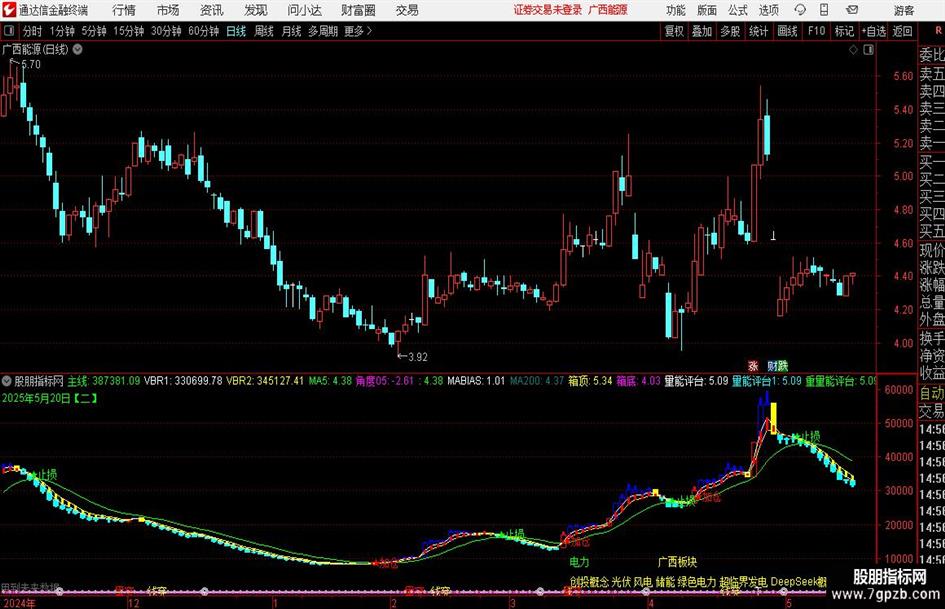This screenshot has height=609, width=945.
Task: Click the 广西板块 sector label
Action: (677, 562)
